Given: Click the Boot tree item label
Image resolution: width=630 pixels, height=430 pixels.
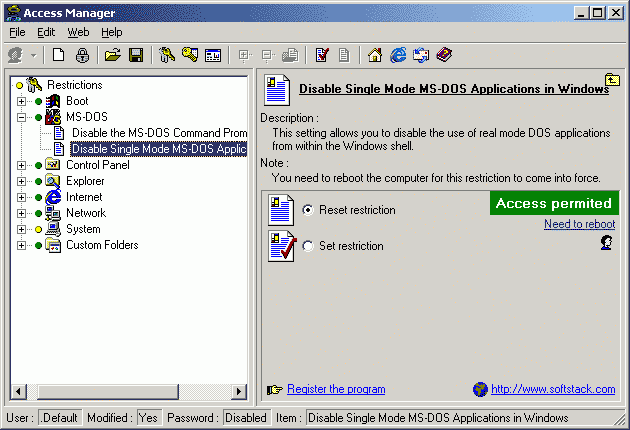Looking at the screenshot, I should pyautogui.click(x=77, y=101).
